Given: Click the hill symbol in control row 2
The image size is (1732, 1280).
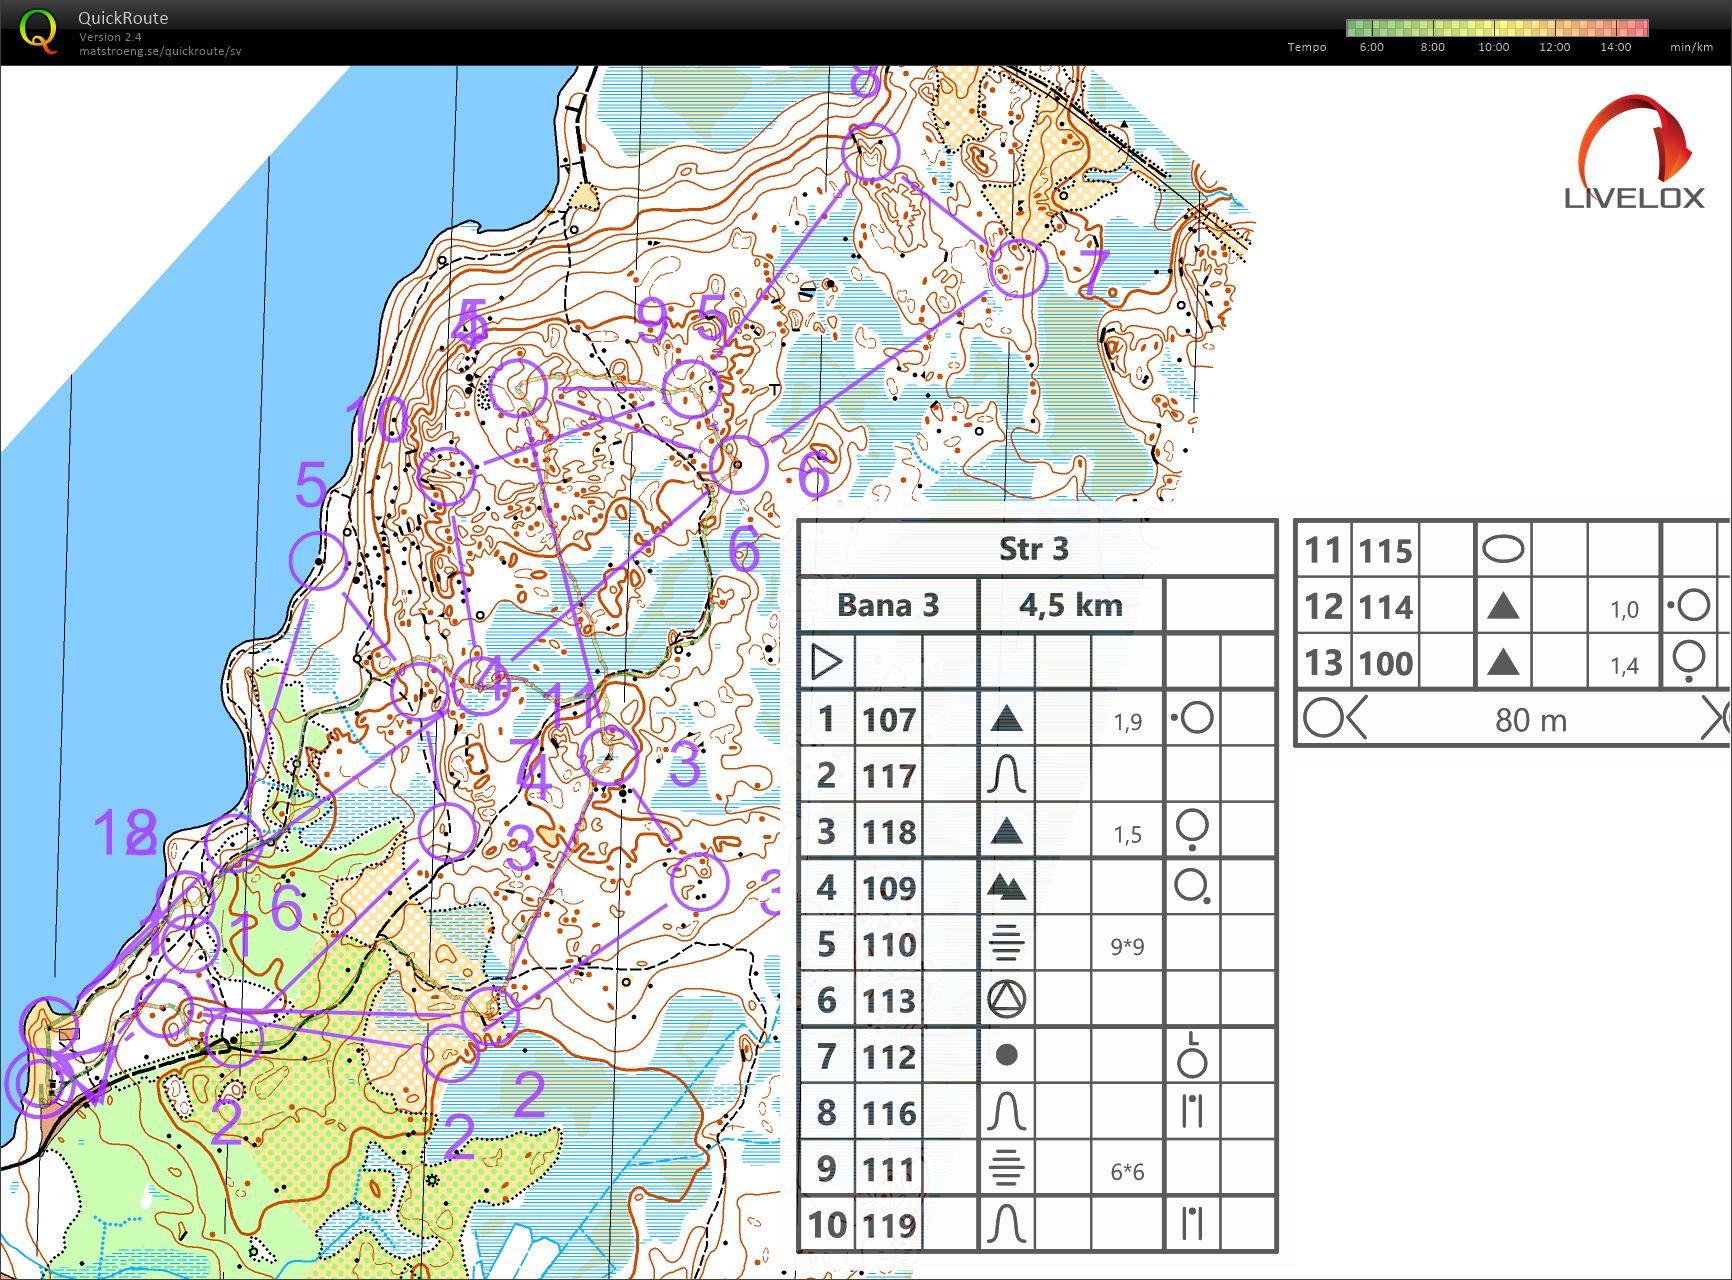Looking at the screenshot, I should click(1007, 774).
